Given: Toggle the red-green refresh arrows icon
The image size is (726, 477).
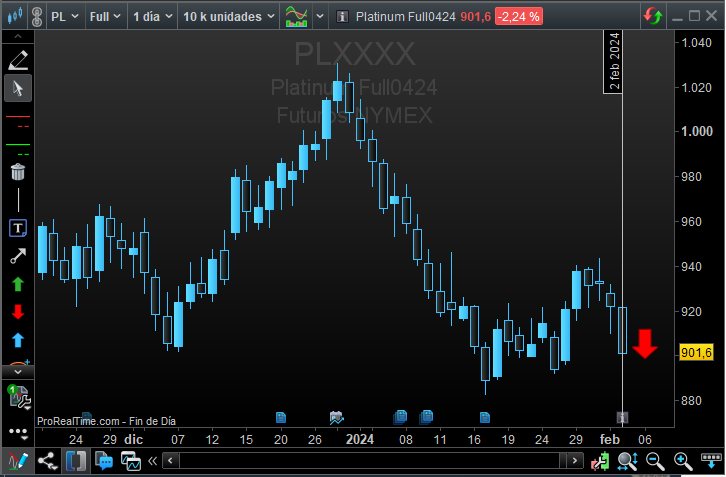Looking at the screenshot, I should tap(653, 16).
